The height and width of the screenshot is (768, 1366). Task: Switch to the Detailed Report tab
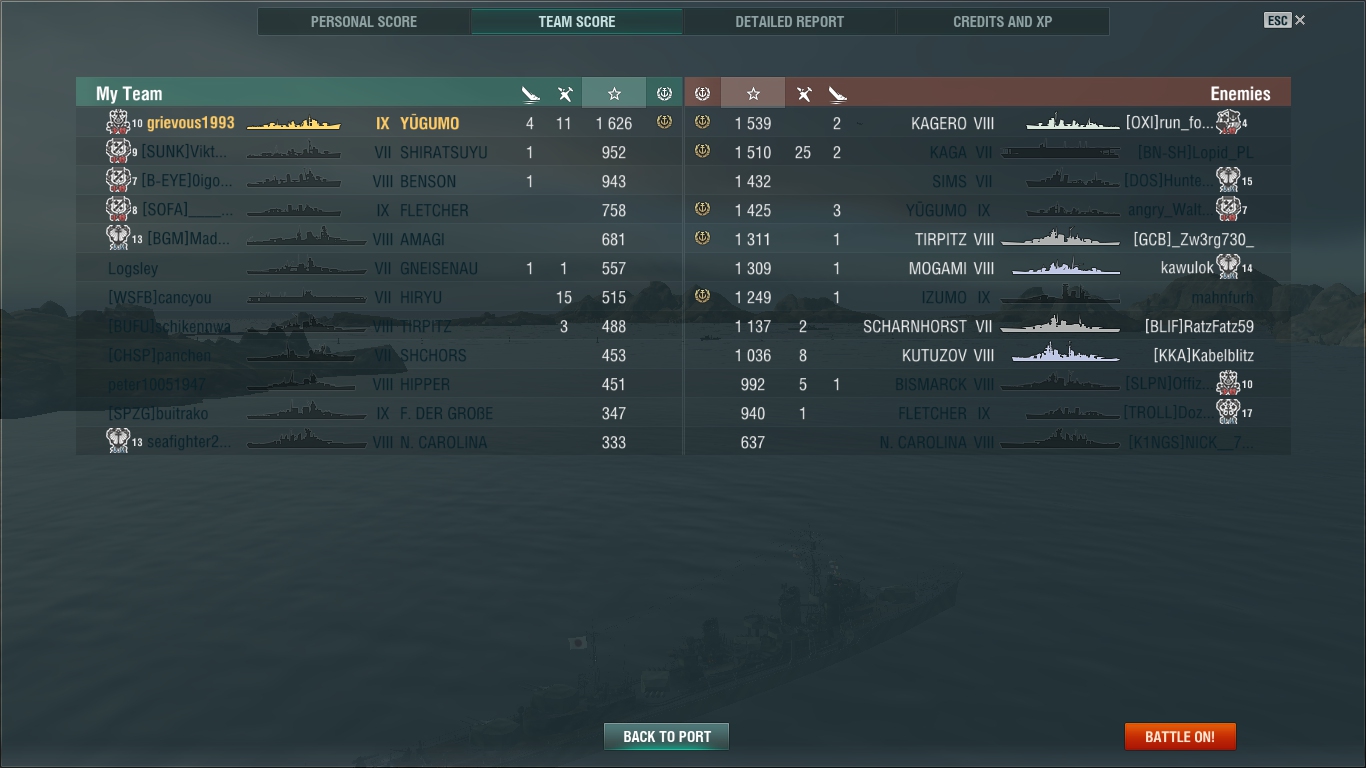pos(790,21)
